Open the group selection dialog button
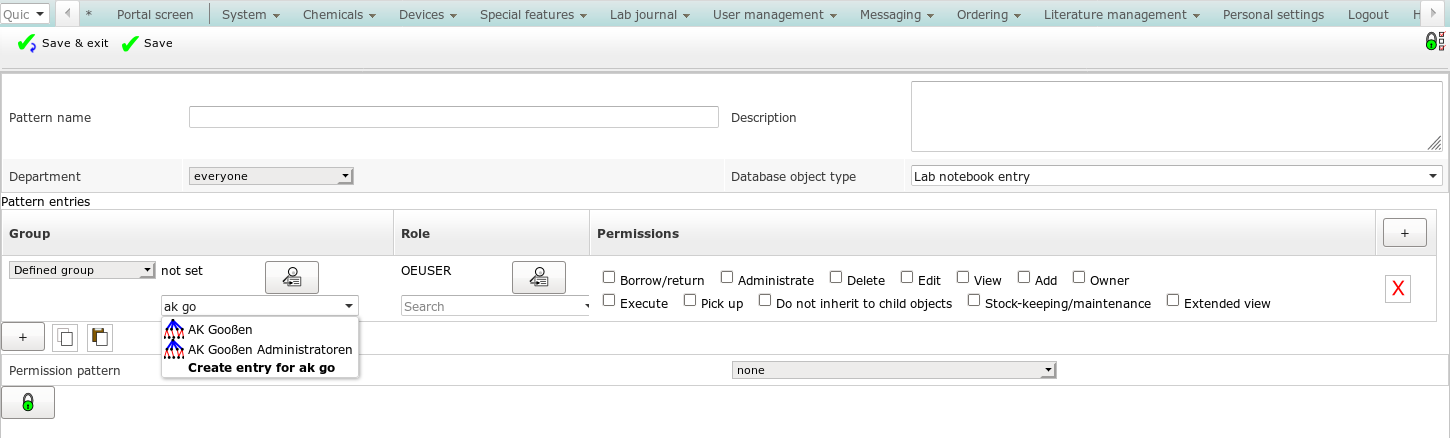Viewport: 1450px width, 438px height. point(291,277)
